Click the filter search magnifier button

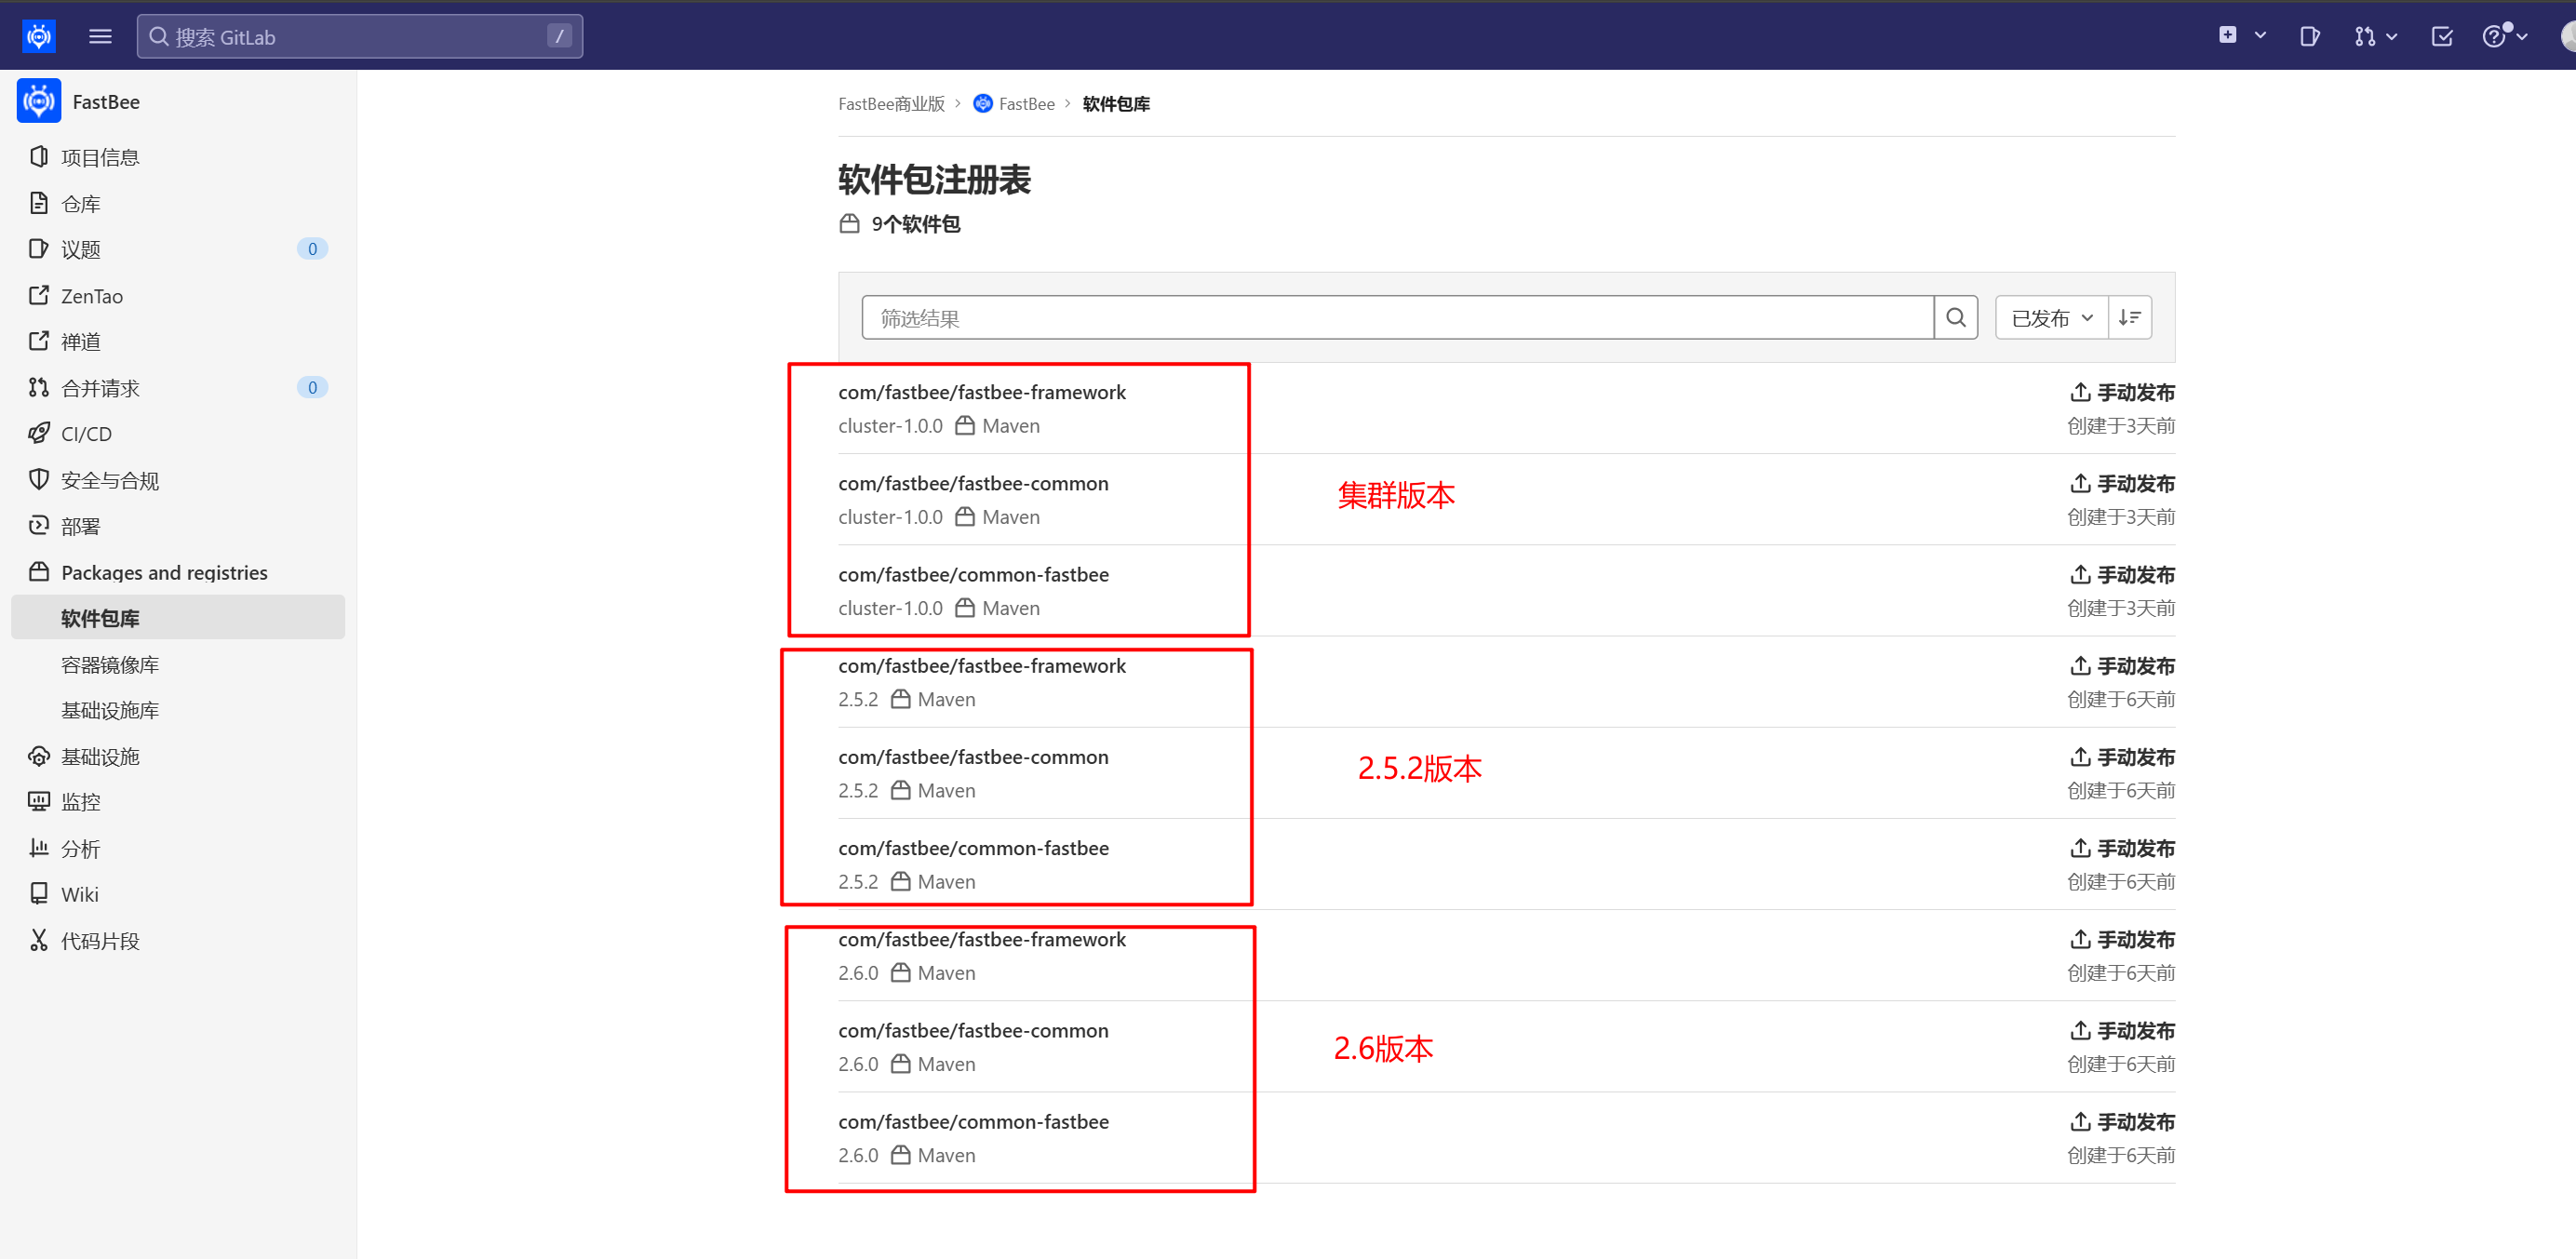click(x=1956, y=318)
